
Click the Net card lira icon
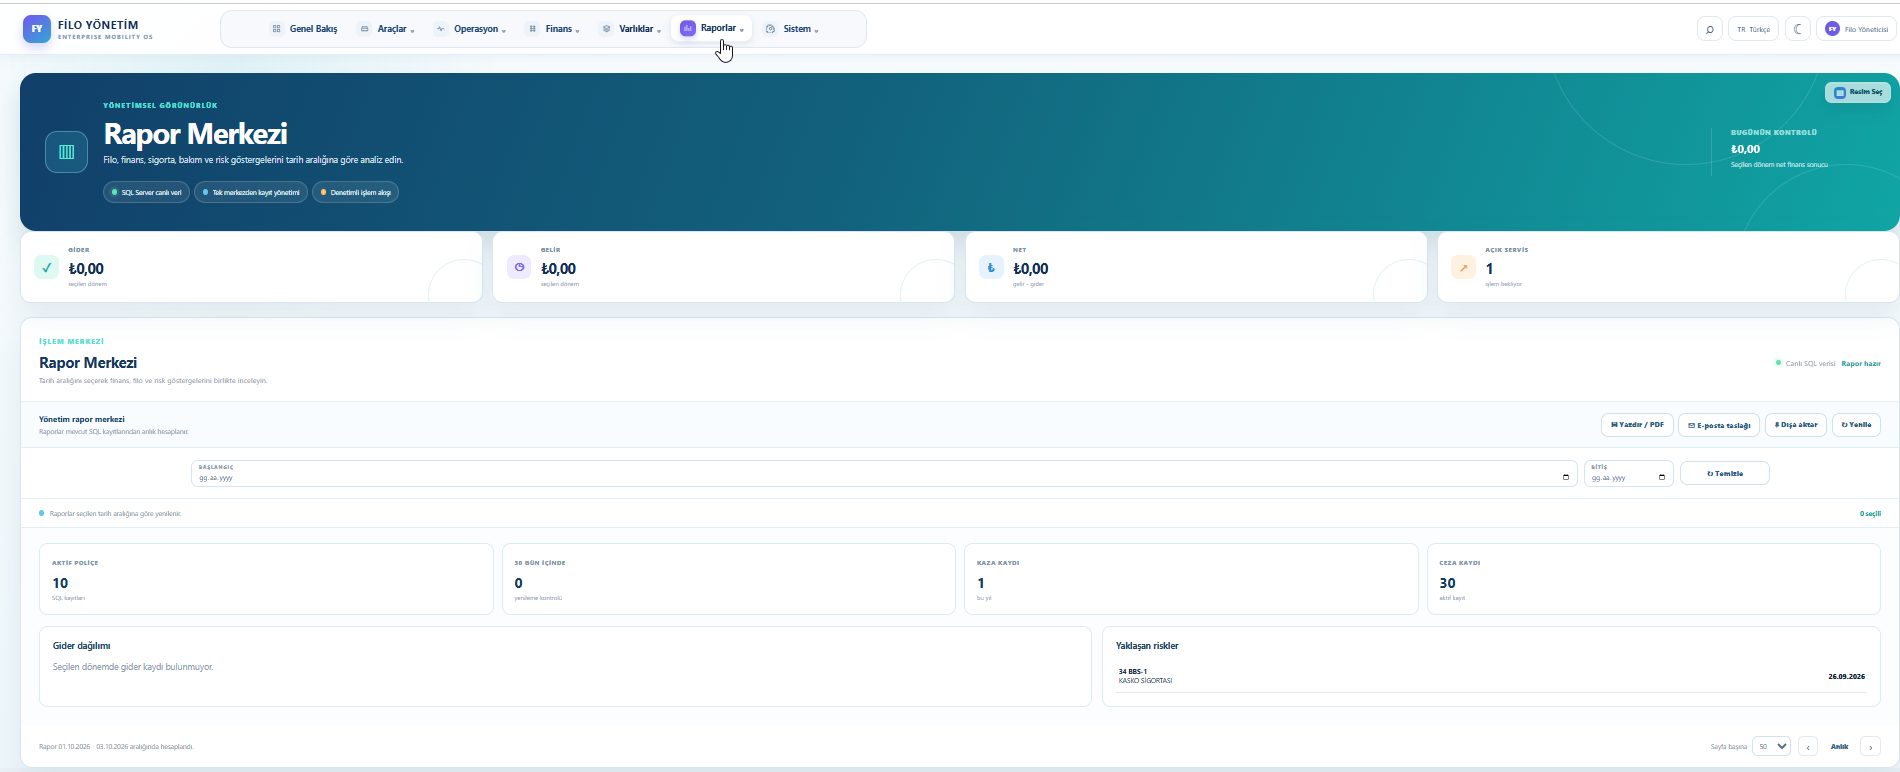pos(991,267)
